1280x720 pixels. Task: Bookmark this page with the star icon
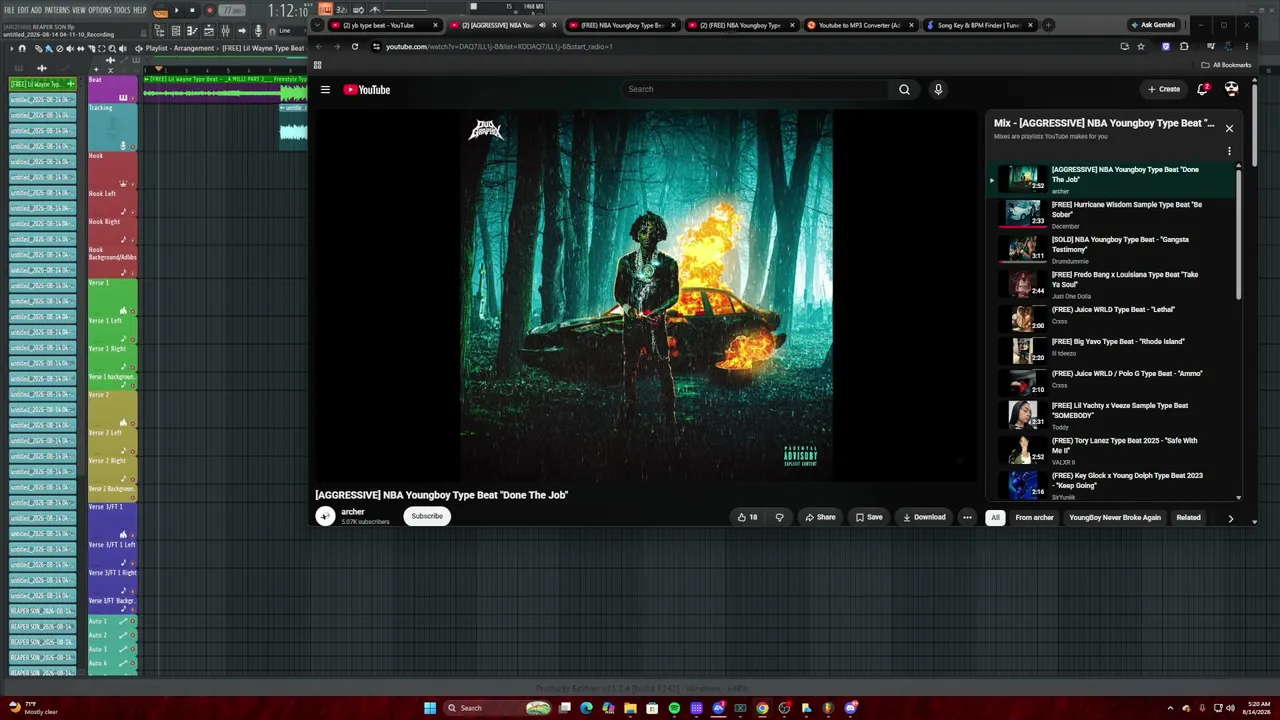[x=1141, y=46]
